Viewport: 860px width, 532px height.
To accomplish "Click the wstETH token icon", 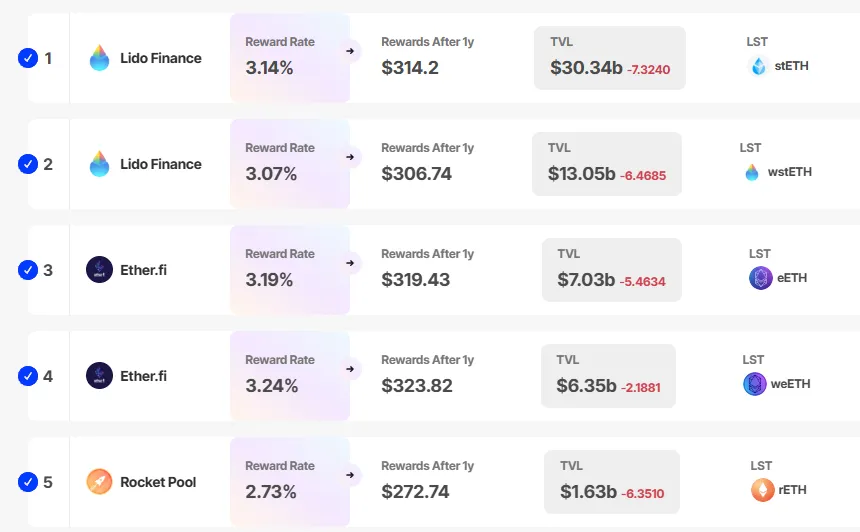I will point(752,172).
